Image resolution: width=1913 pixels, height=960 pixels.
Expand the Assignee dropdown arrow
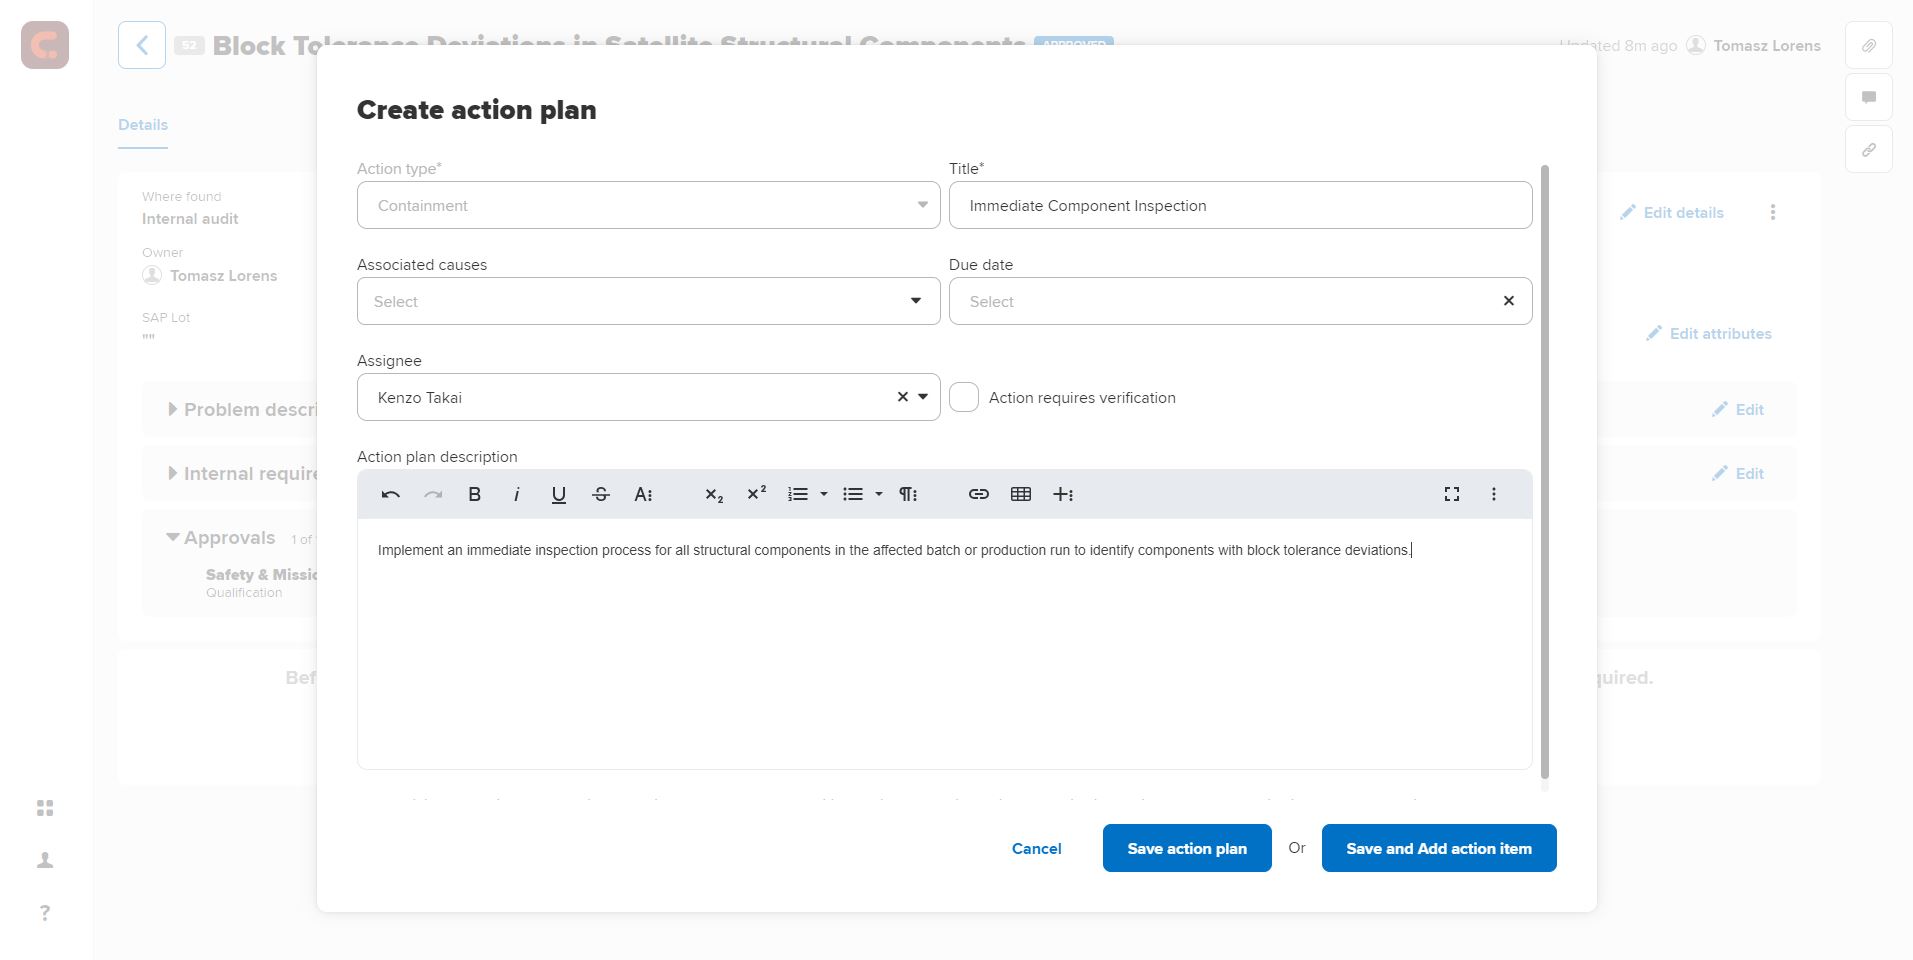click(x=923, y=397)
